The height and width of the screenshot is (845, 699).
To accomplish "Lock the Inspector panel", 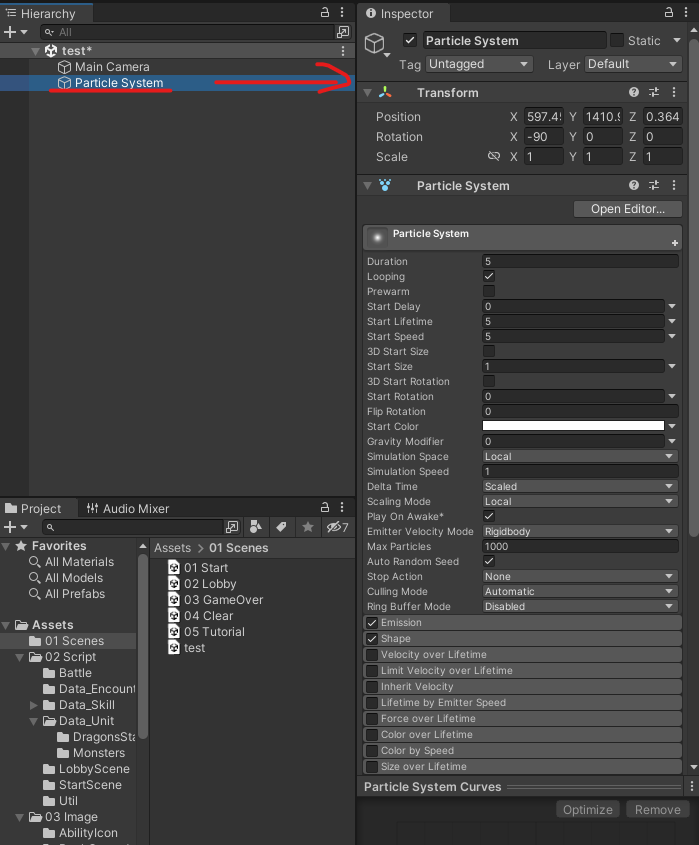I will coord(669,12).
